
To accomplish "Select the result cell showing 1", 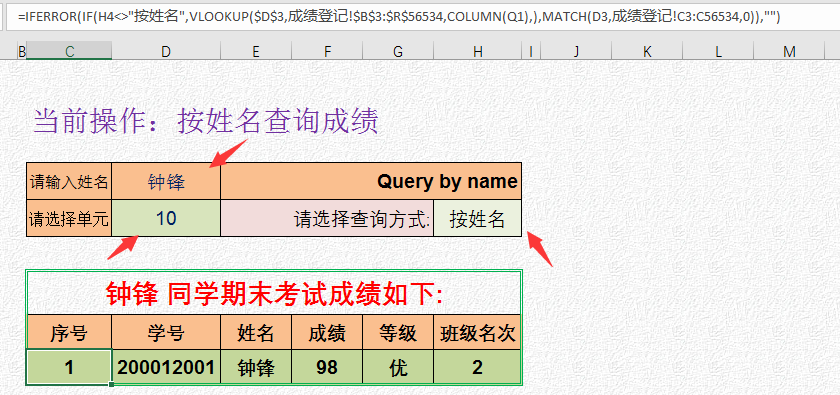I will pos(69,367).
